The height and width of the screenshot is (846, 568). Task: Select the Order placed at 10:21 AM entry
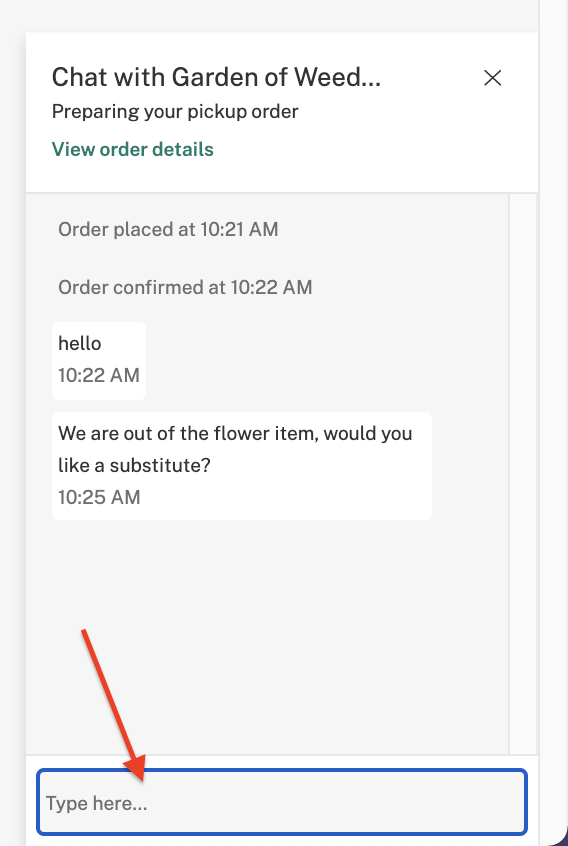pyautogui.click(x=168, y=229)
